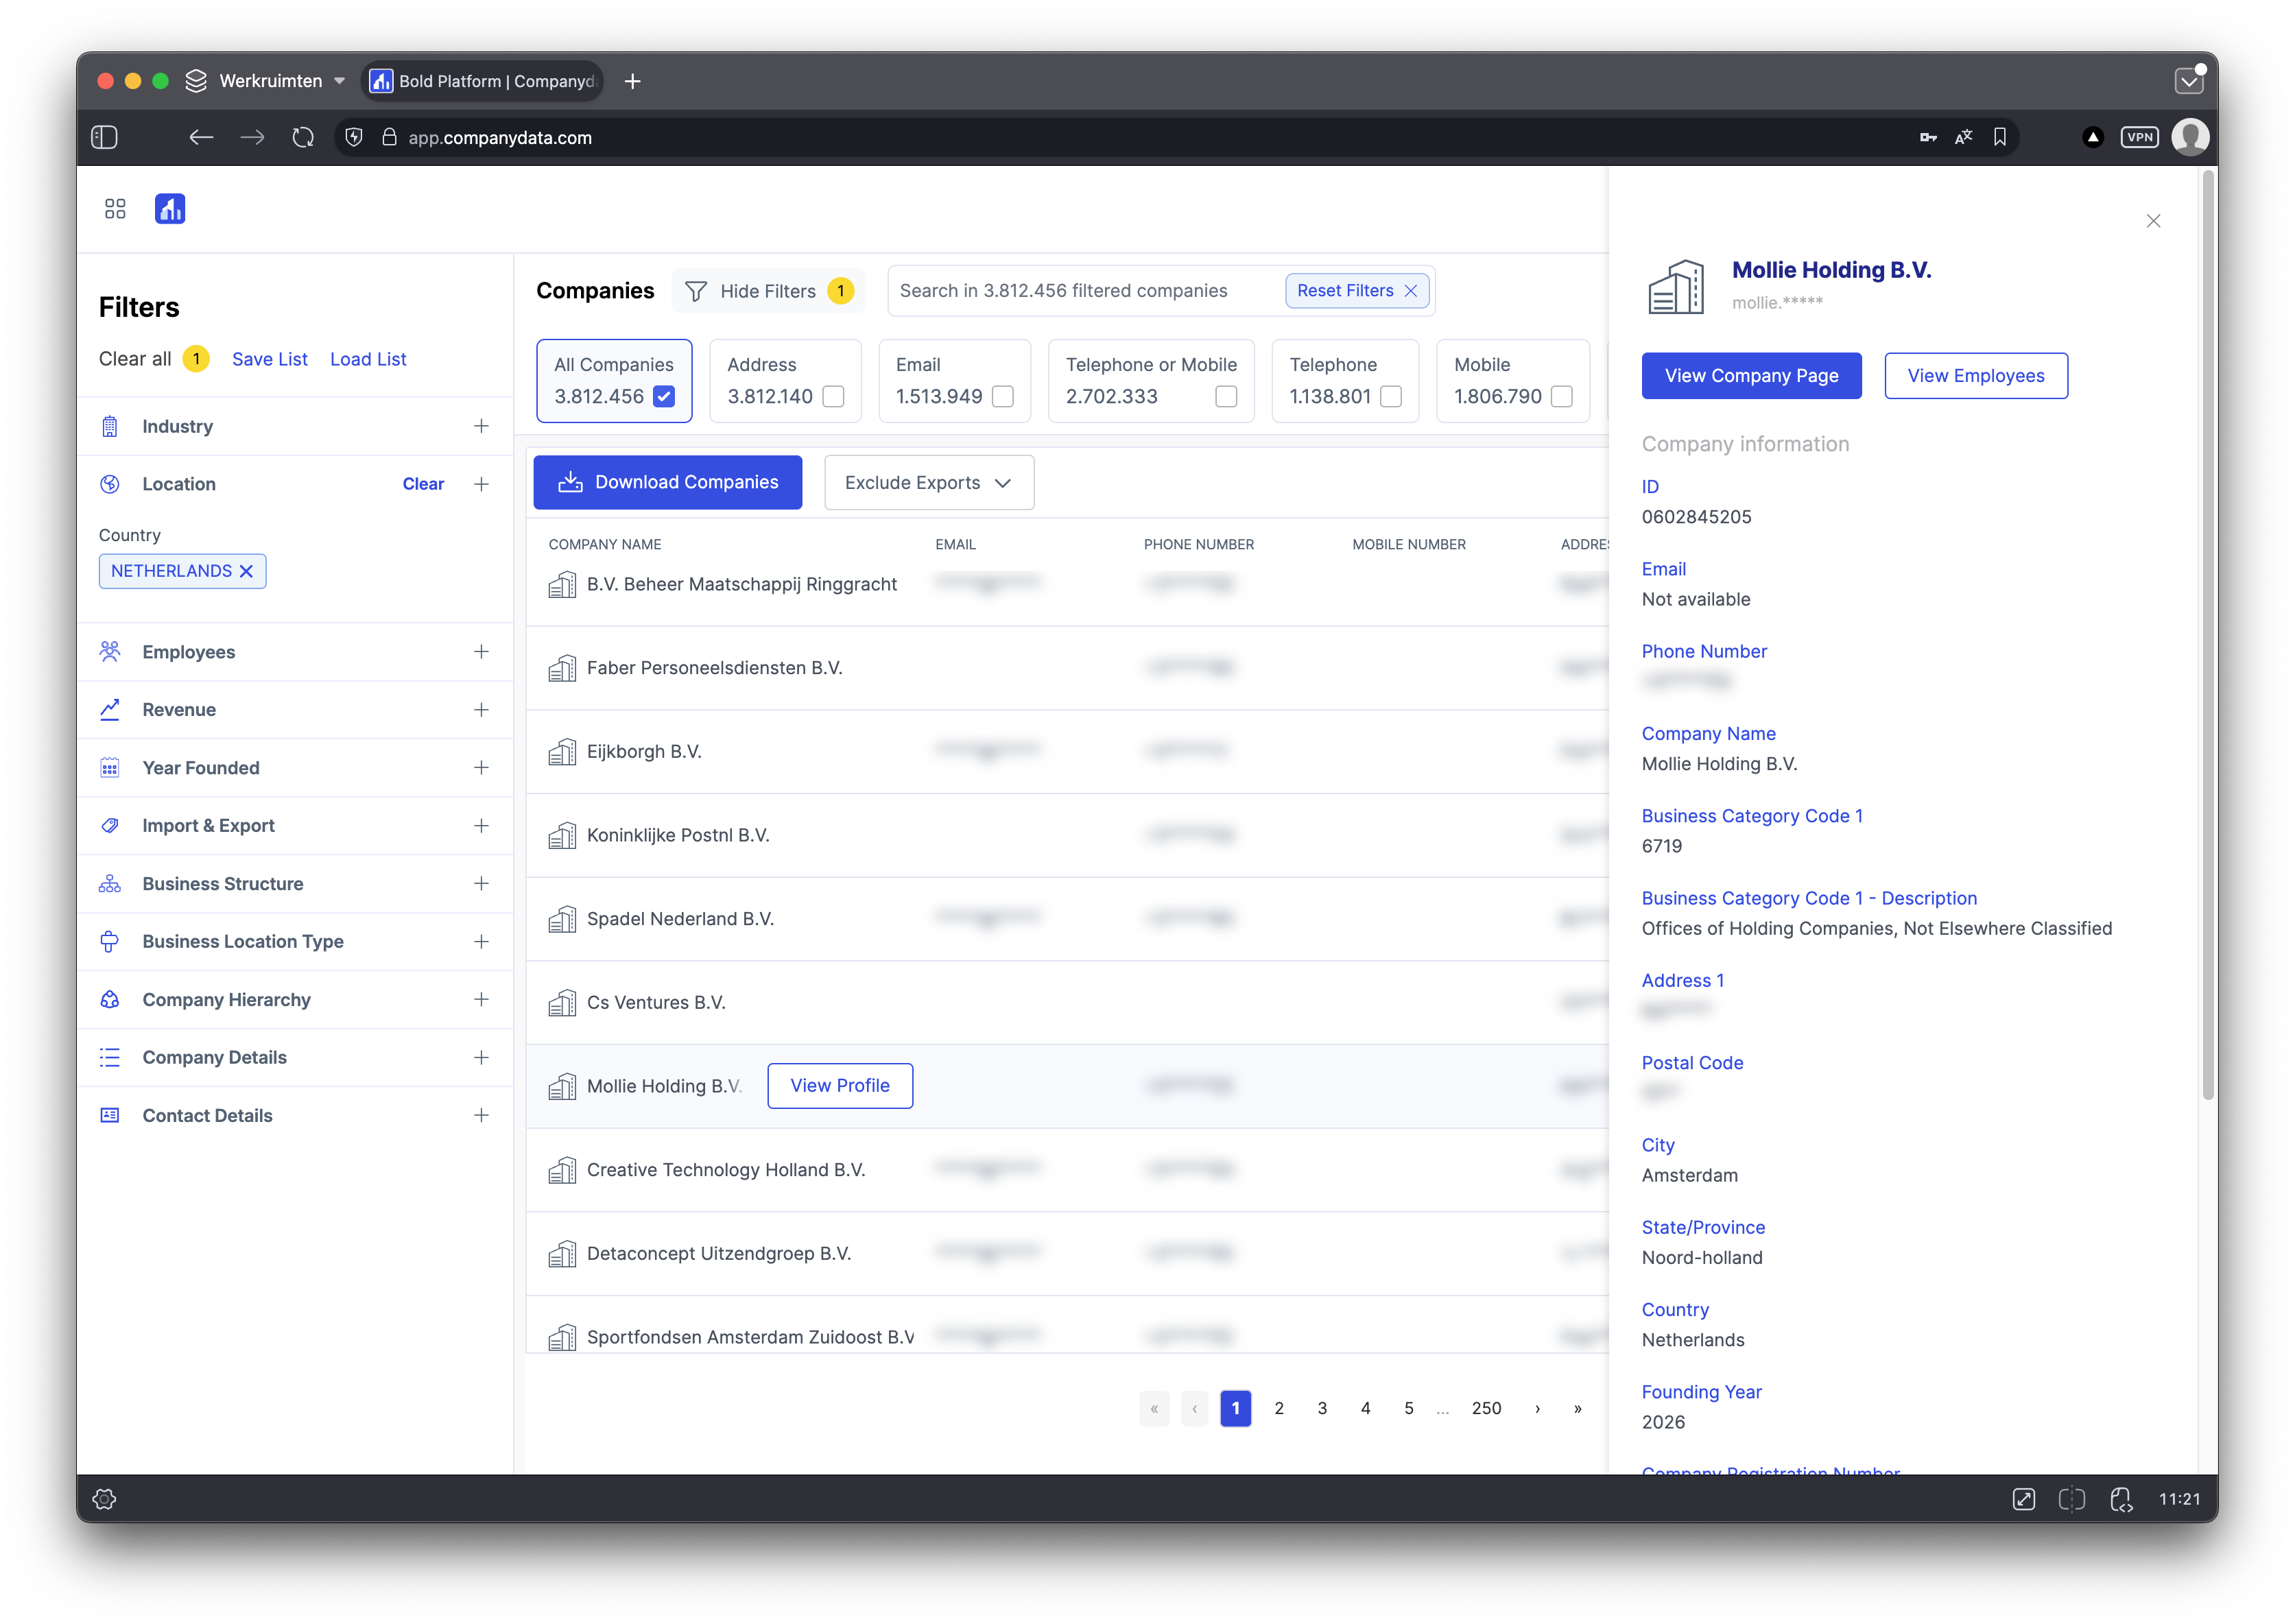
Task: Click the Company Hierarchy icon
Action: point(110,1000)
